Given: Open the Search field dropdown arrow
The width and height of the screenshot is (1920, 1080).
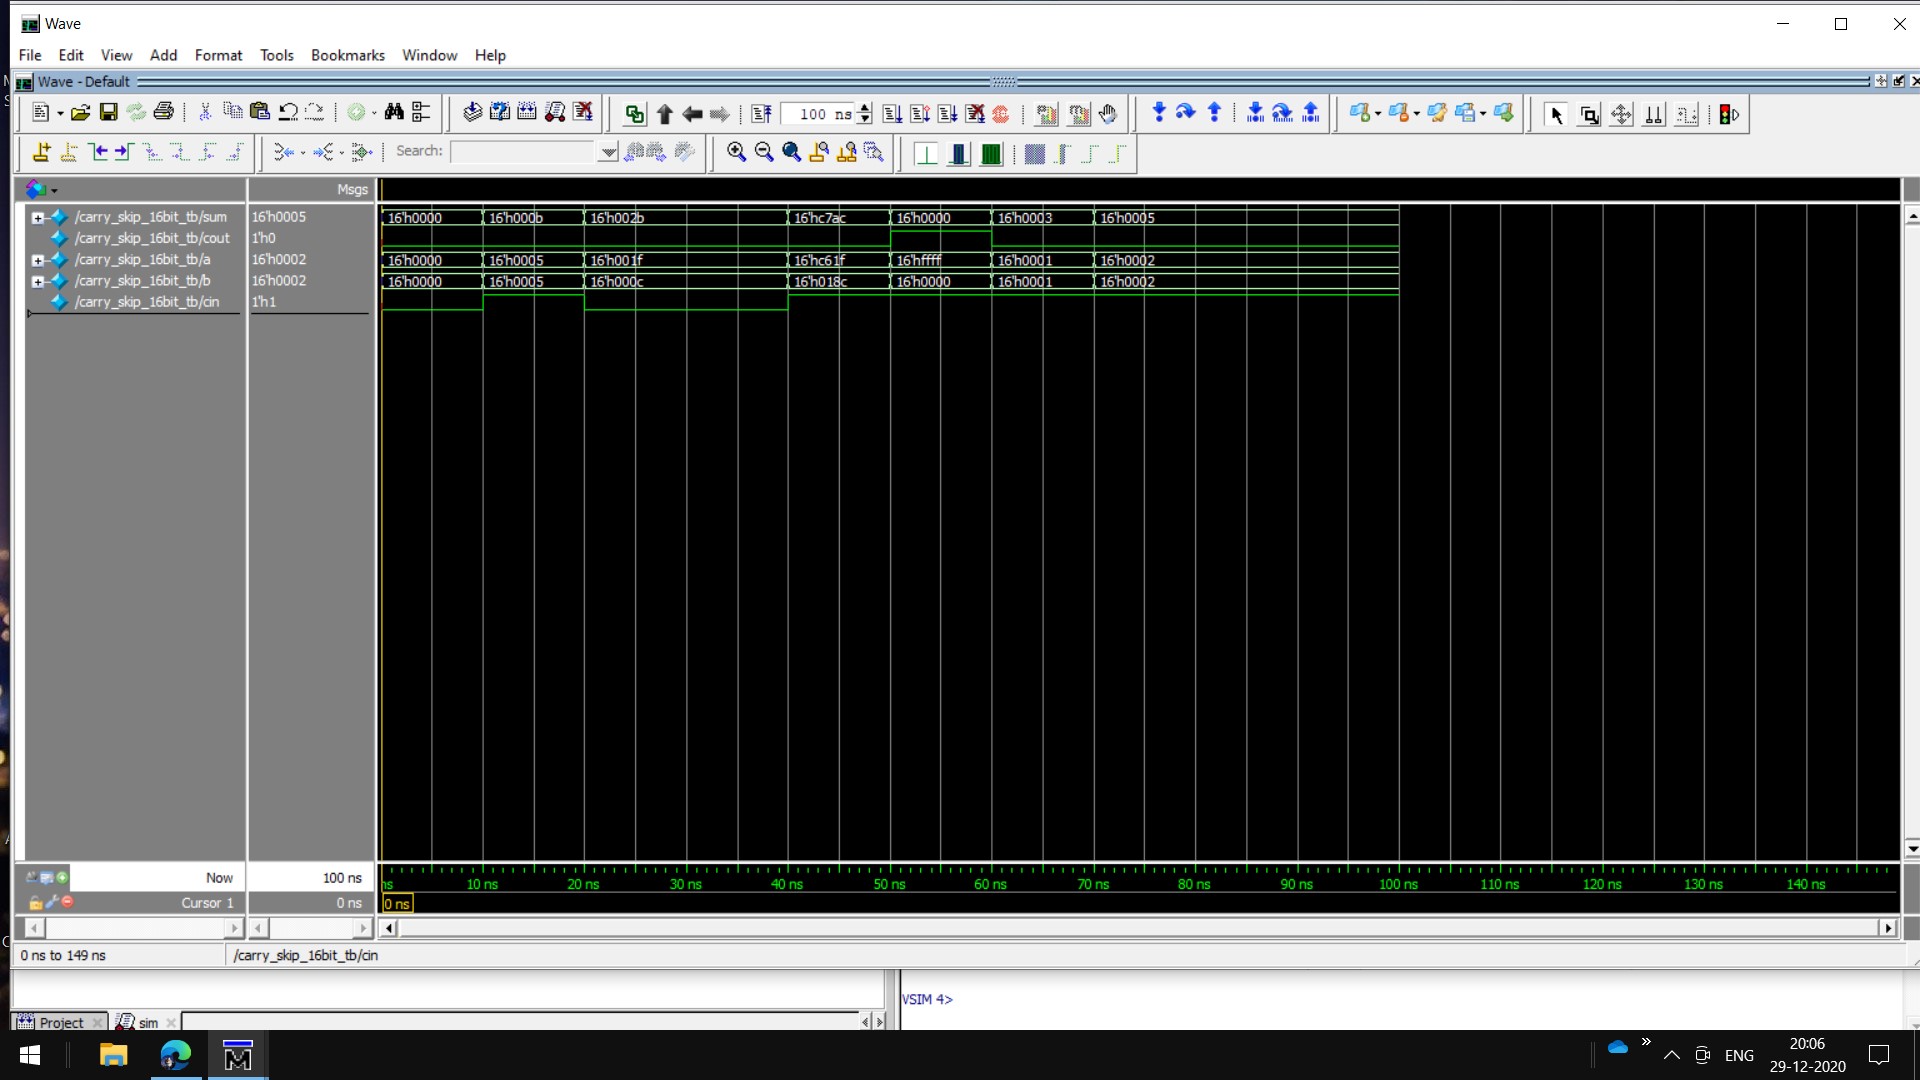Looking at the screenshot, I should click(608, 152).
